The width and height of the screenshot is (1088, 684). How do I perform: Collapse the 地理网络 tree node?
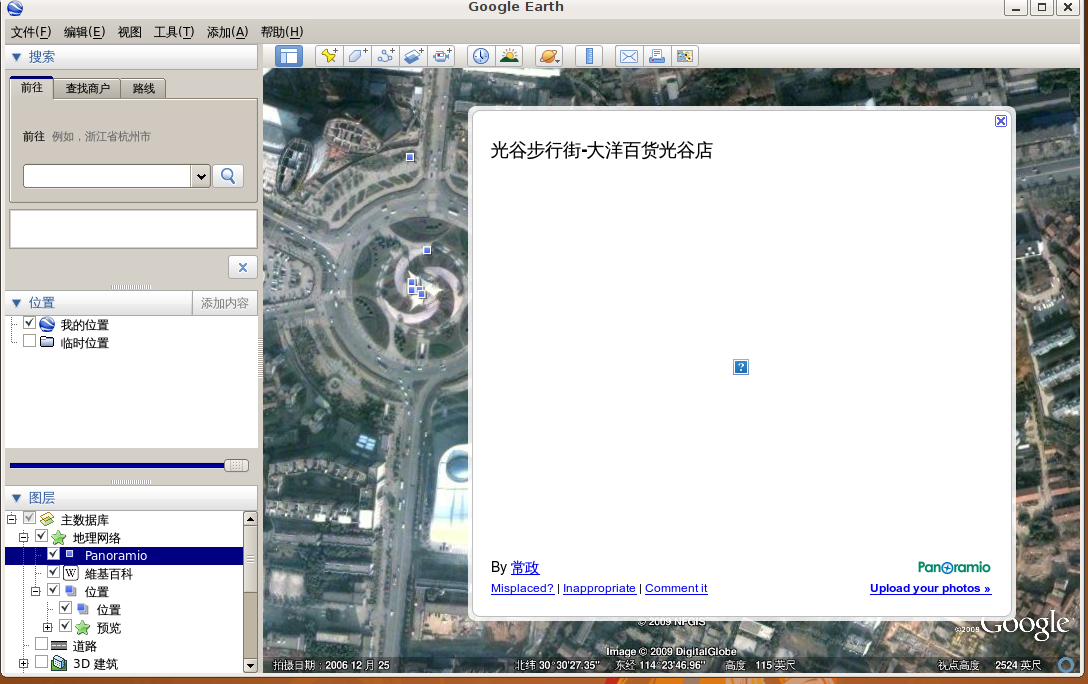24,537
